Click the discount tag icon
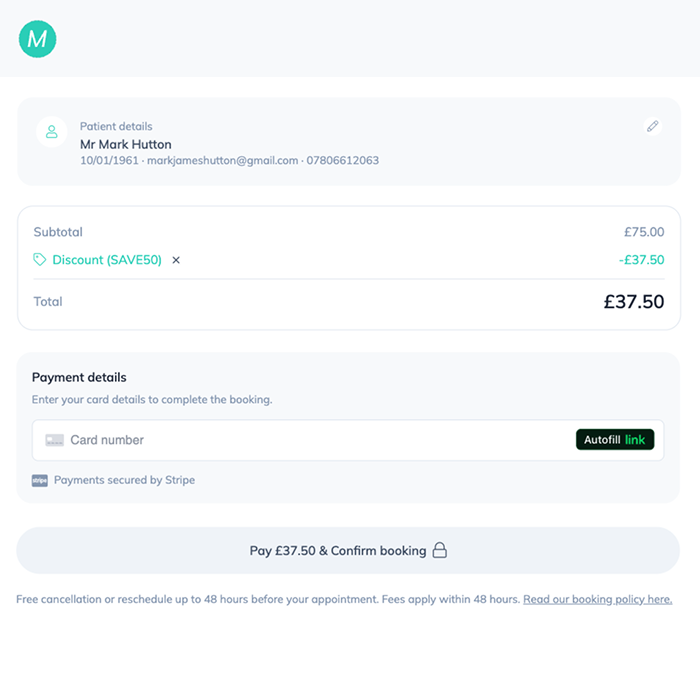 coord(40,260)
